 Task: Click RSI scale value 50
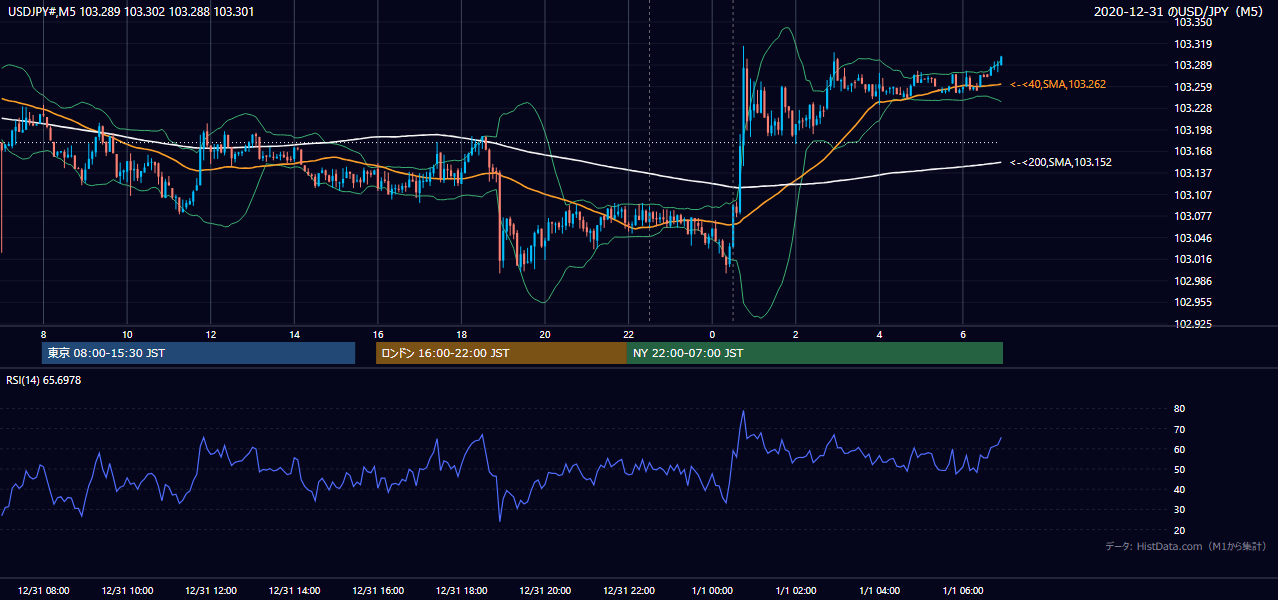[1180, 470]
